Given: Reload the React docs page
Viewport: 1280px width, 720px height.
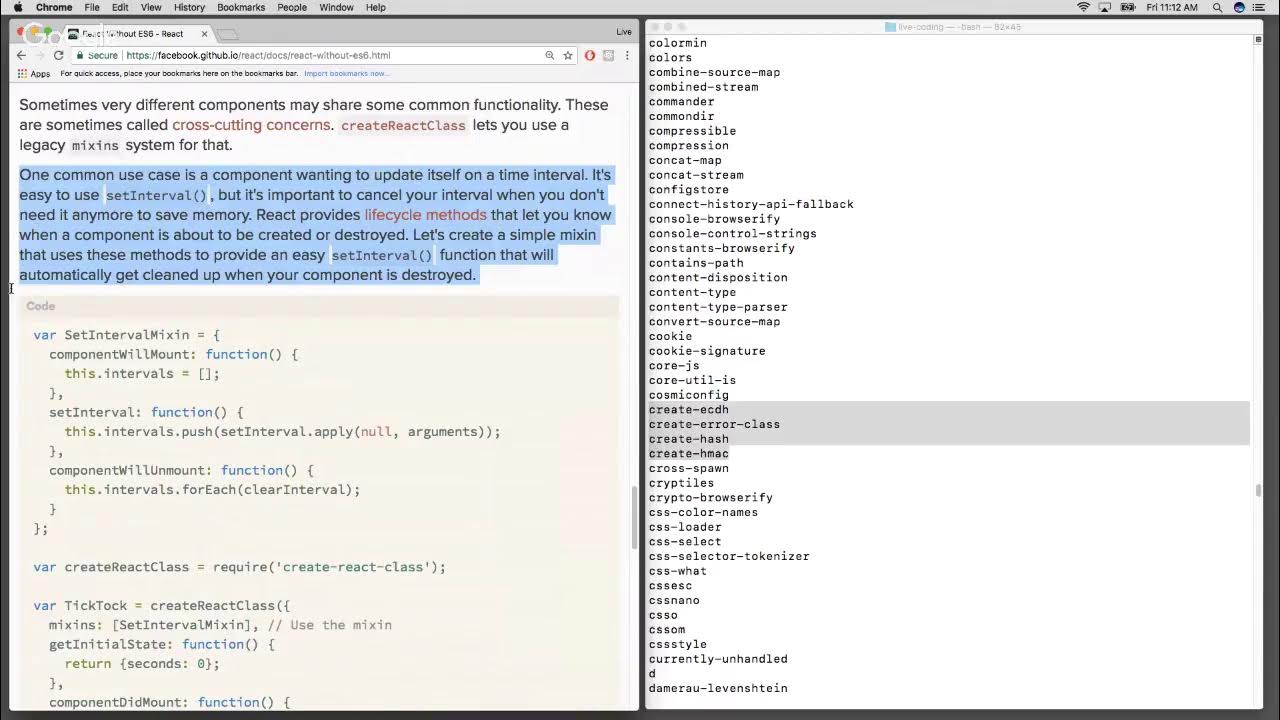Looking at the screenshot, I should (x=58, y=55).
